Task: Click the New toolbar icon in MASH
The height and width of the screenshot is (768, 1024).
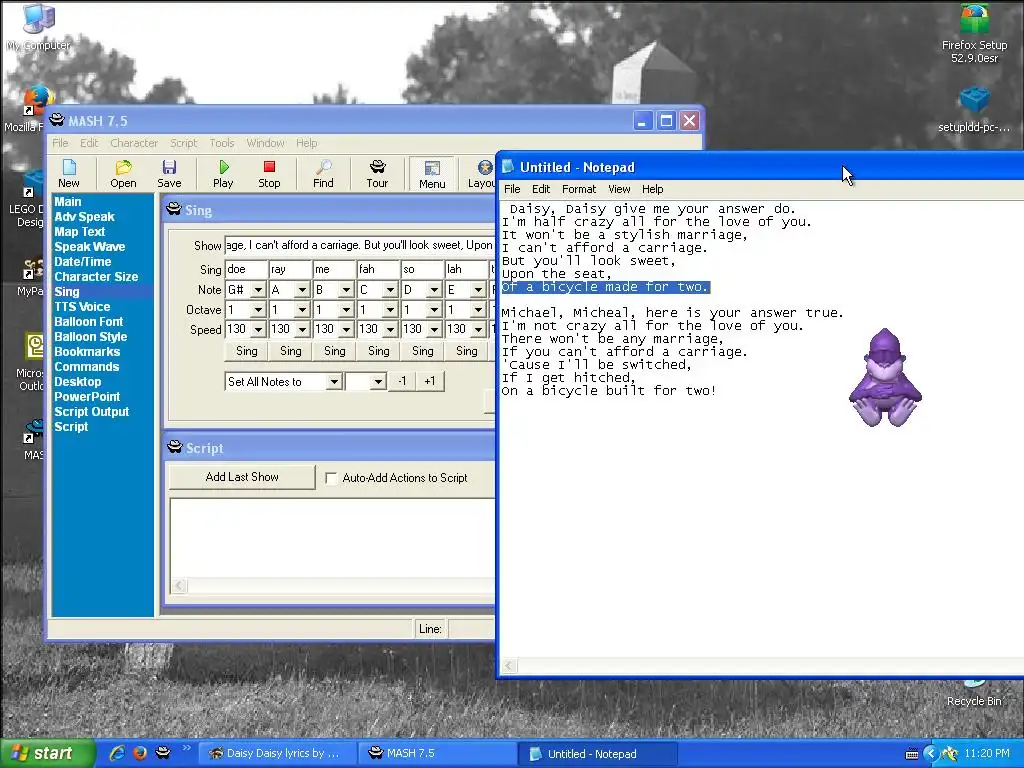Action: pos(69,174)
